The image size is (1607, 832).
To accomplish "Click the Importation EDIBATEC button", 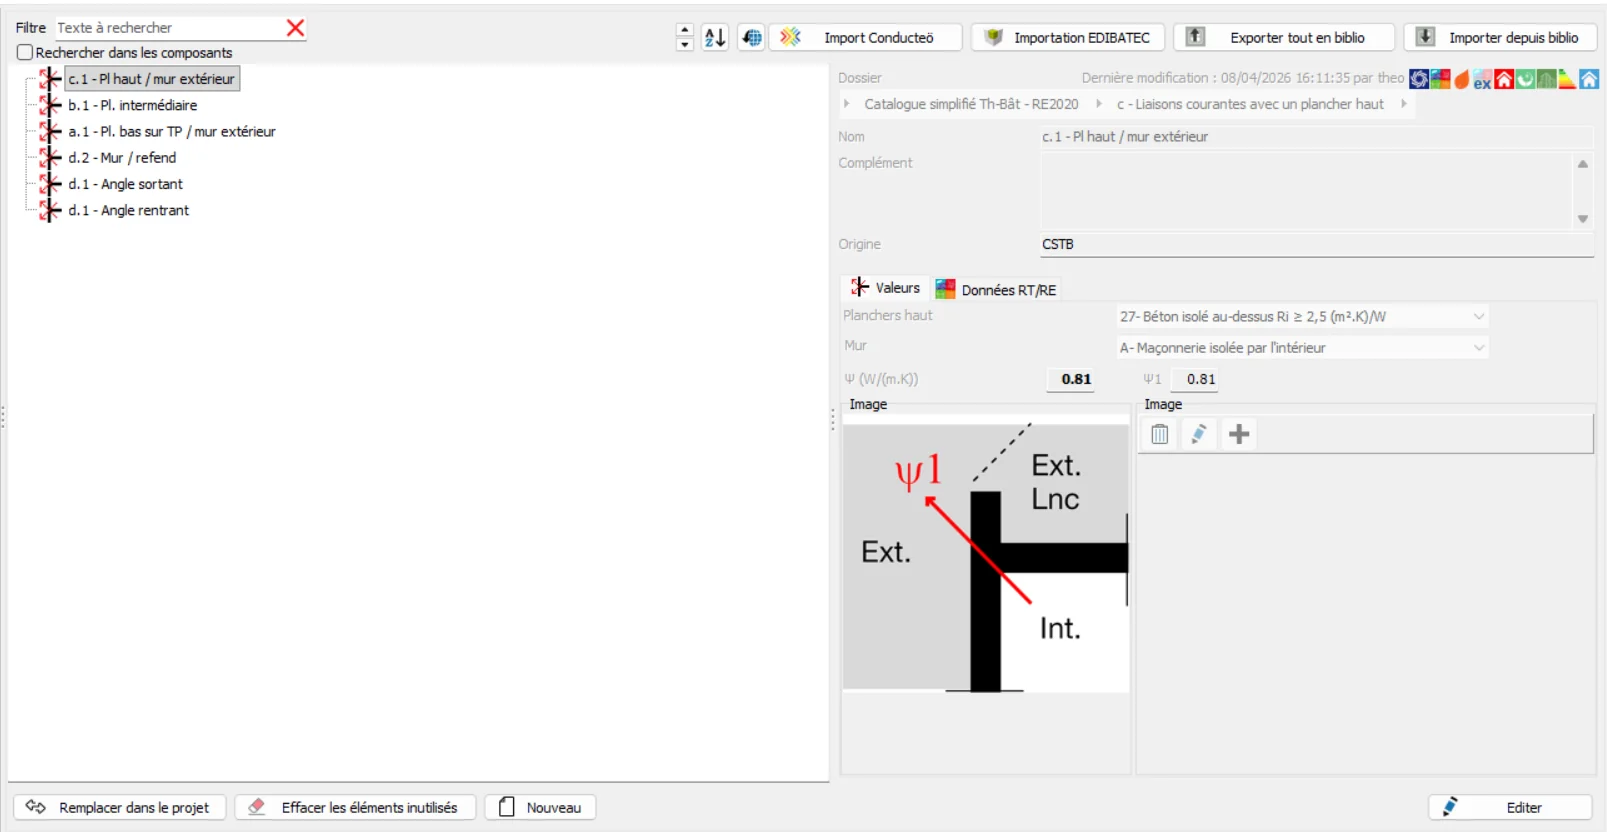I will 1068,38.
